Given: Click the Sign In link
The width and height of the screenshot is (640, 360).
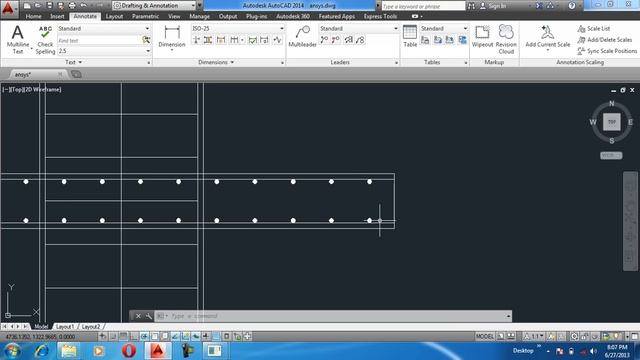Looking at the screenshot, I should coord(493,6).
